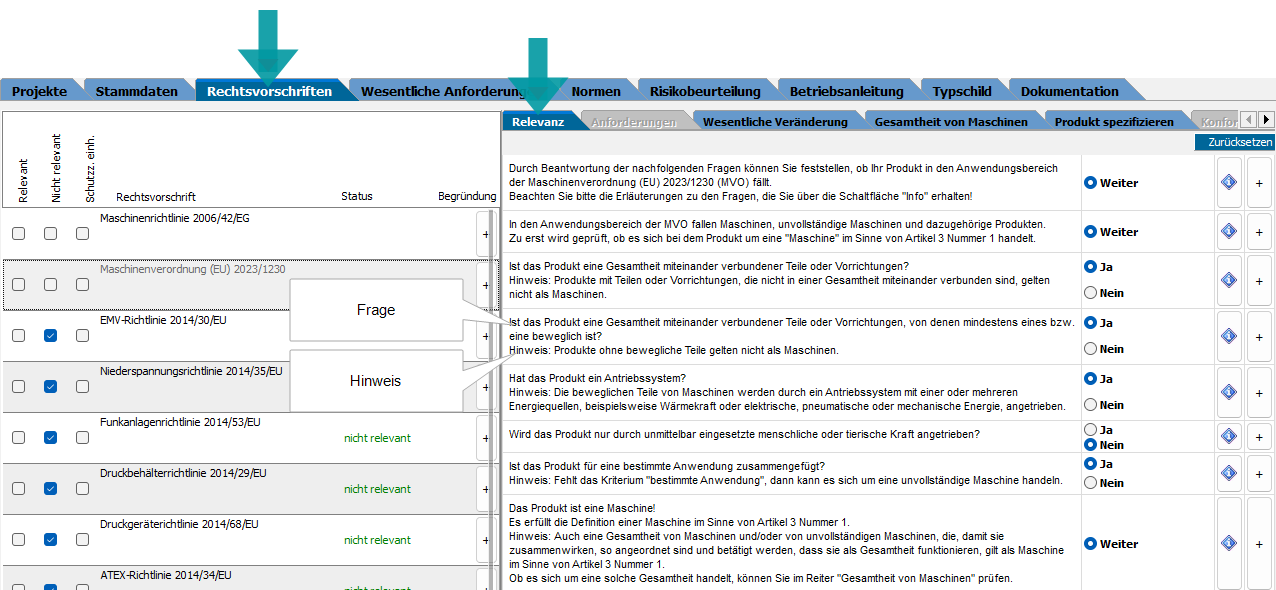The height and width of the screenshot is (590, 1276).
Task: Check 'Relevant' for Maschinenrichtlinie 2006/42/EG
Action: pyautogui.click(x=19, y=233)
